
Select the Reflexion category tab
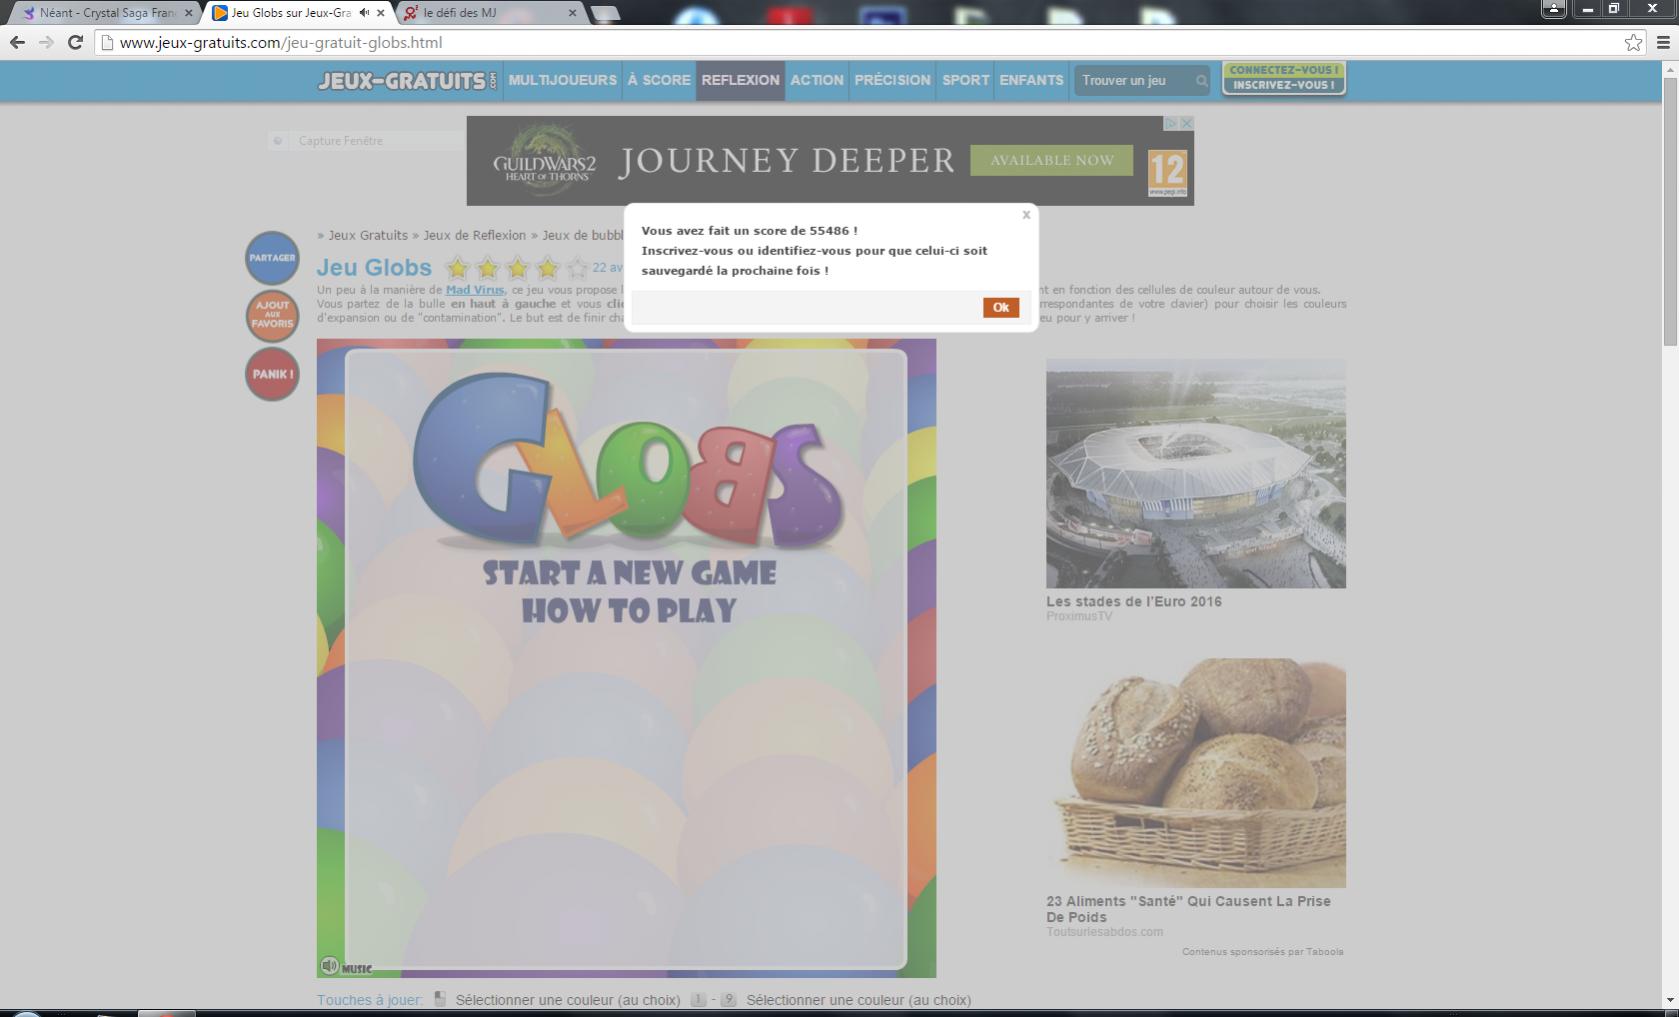(x=740, y=80)
